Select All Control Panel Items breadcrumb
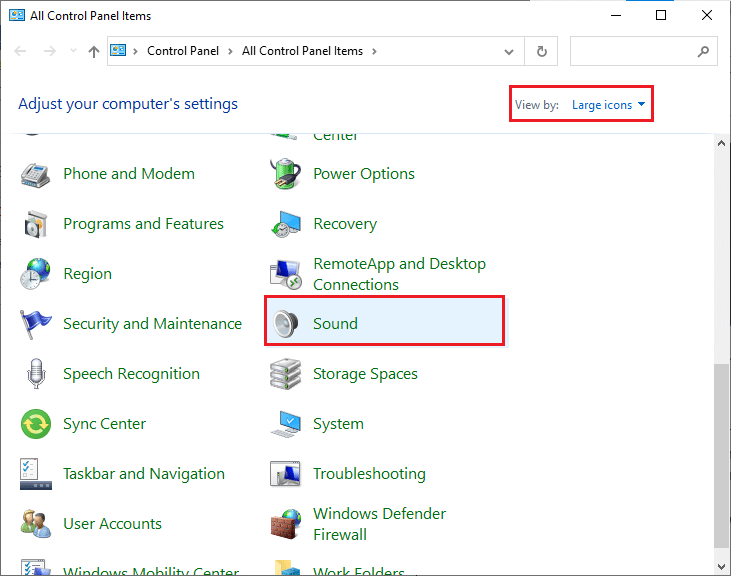This screenshot has height=576, width=731. pos(301,51)
